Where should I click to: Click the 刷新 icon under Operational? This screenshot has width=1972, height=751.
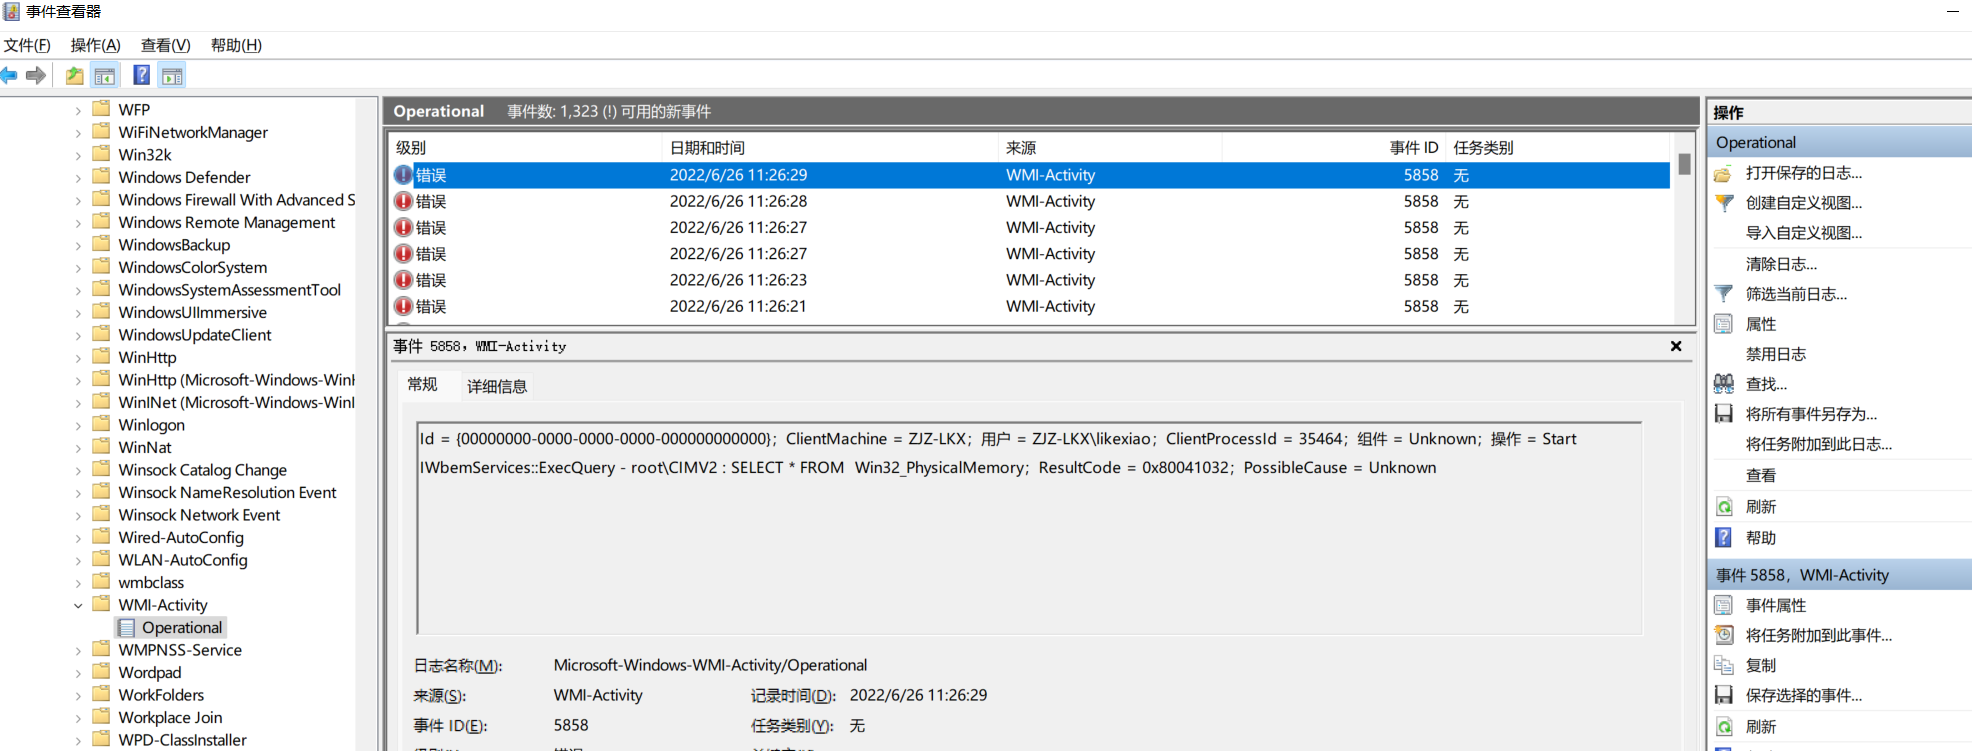point(1723,507)
